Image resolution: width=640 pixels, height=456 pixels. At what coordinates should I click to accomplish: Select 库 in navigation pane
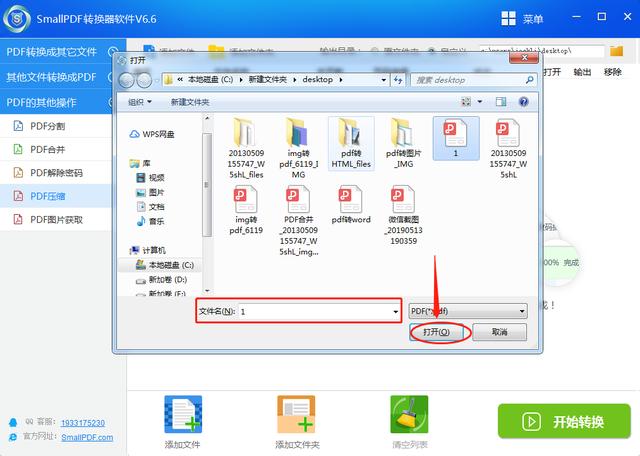coord(140,163)
